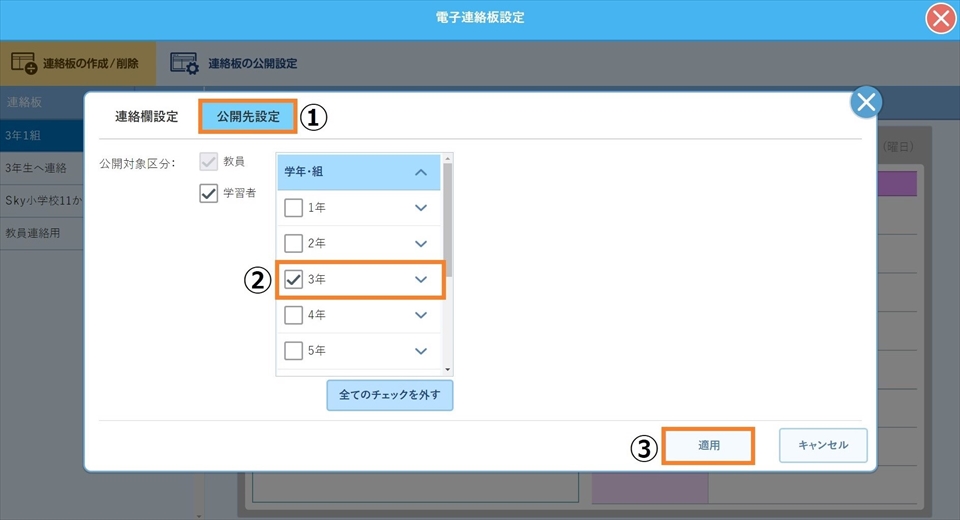Screen dimensions: 960x520
Task: Select the 公開先設定 tab
Action: tap(248, 117)
